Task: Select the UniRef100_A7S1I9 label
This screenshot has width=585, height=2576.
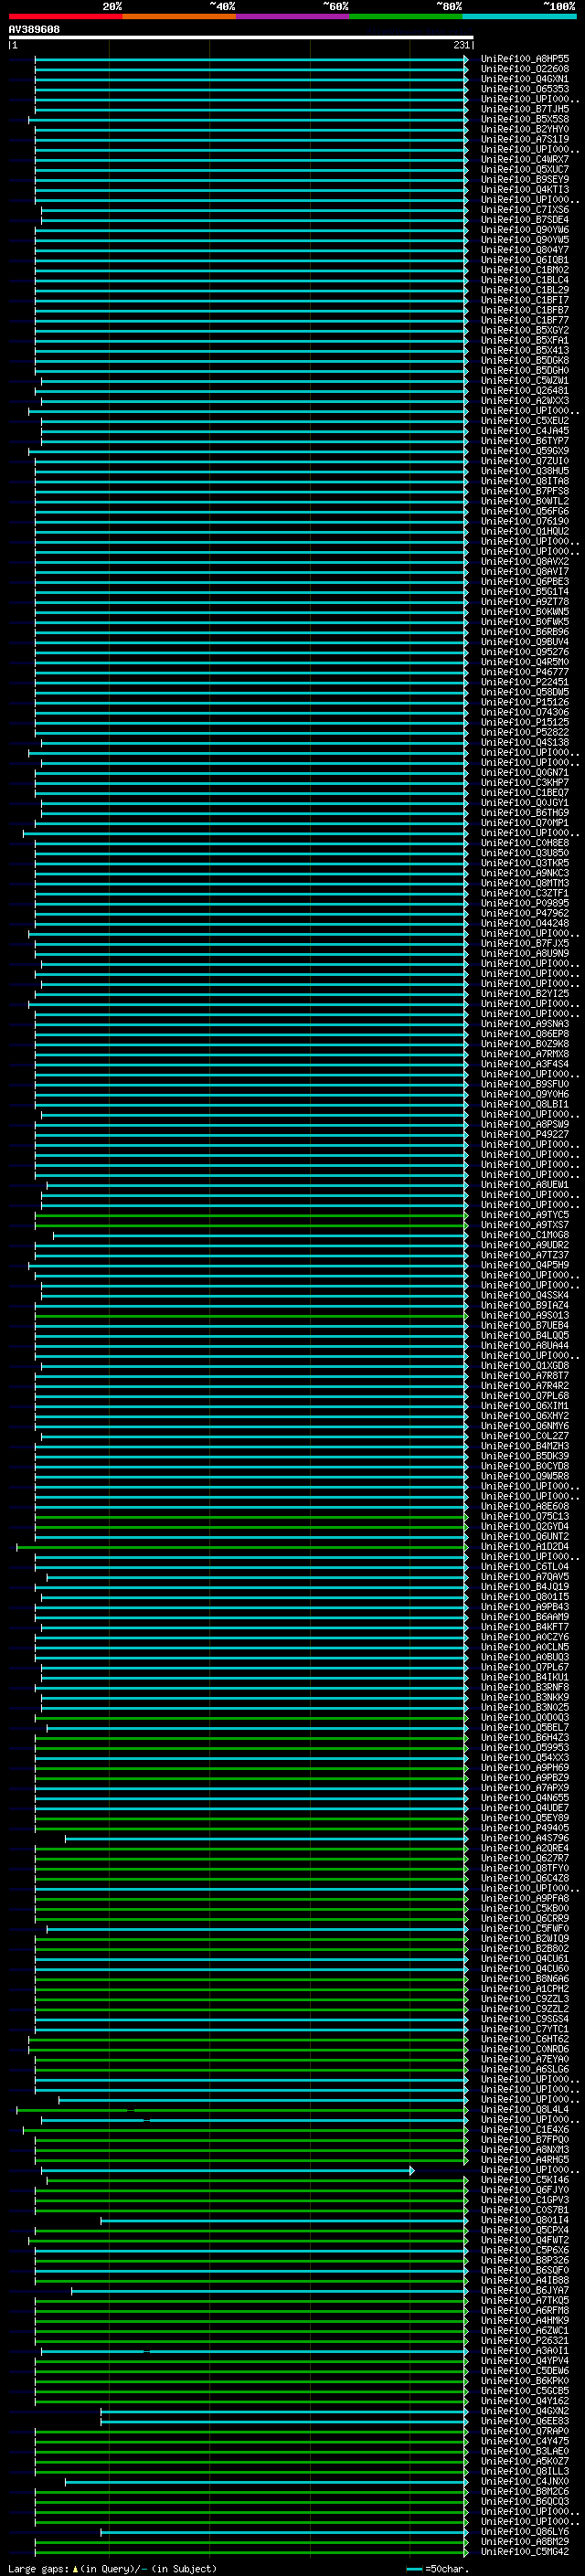Action: coord(525,139)
